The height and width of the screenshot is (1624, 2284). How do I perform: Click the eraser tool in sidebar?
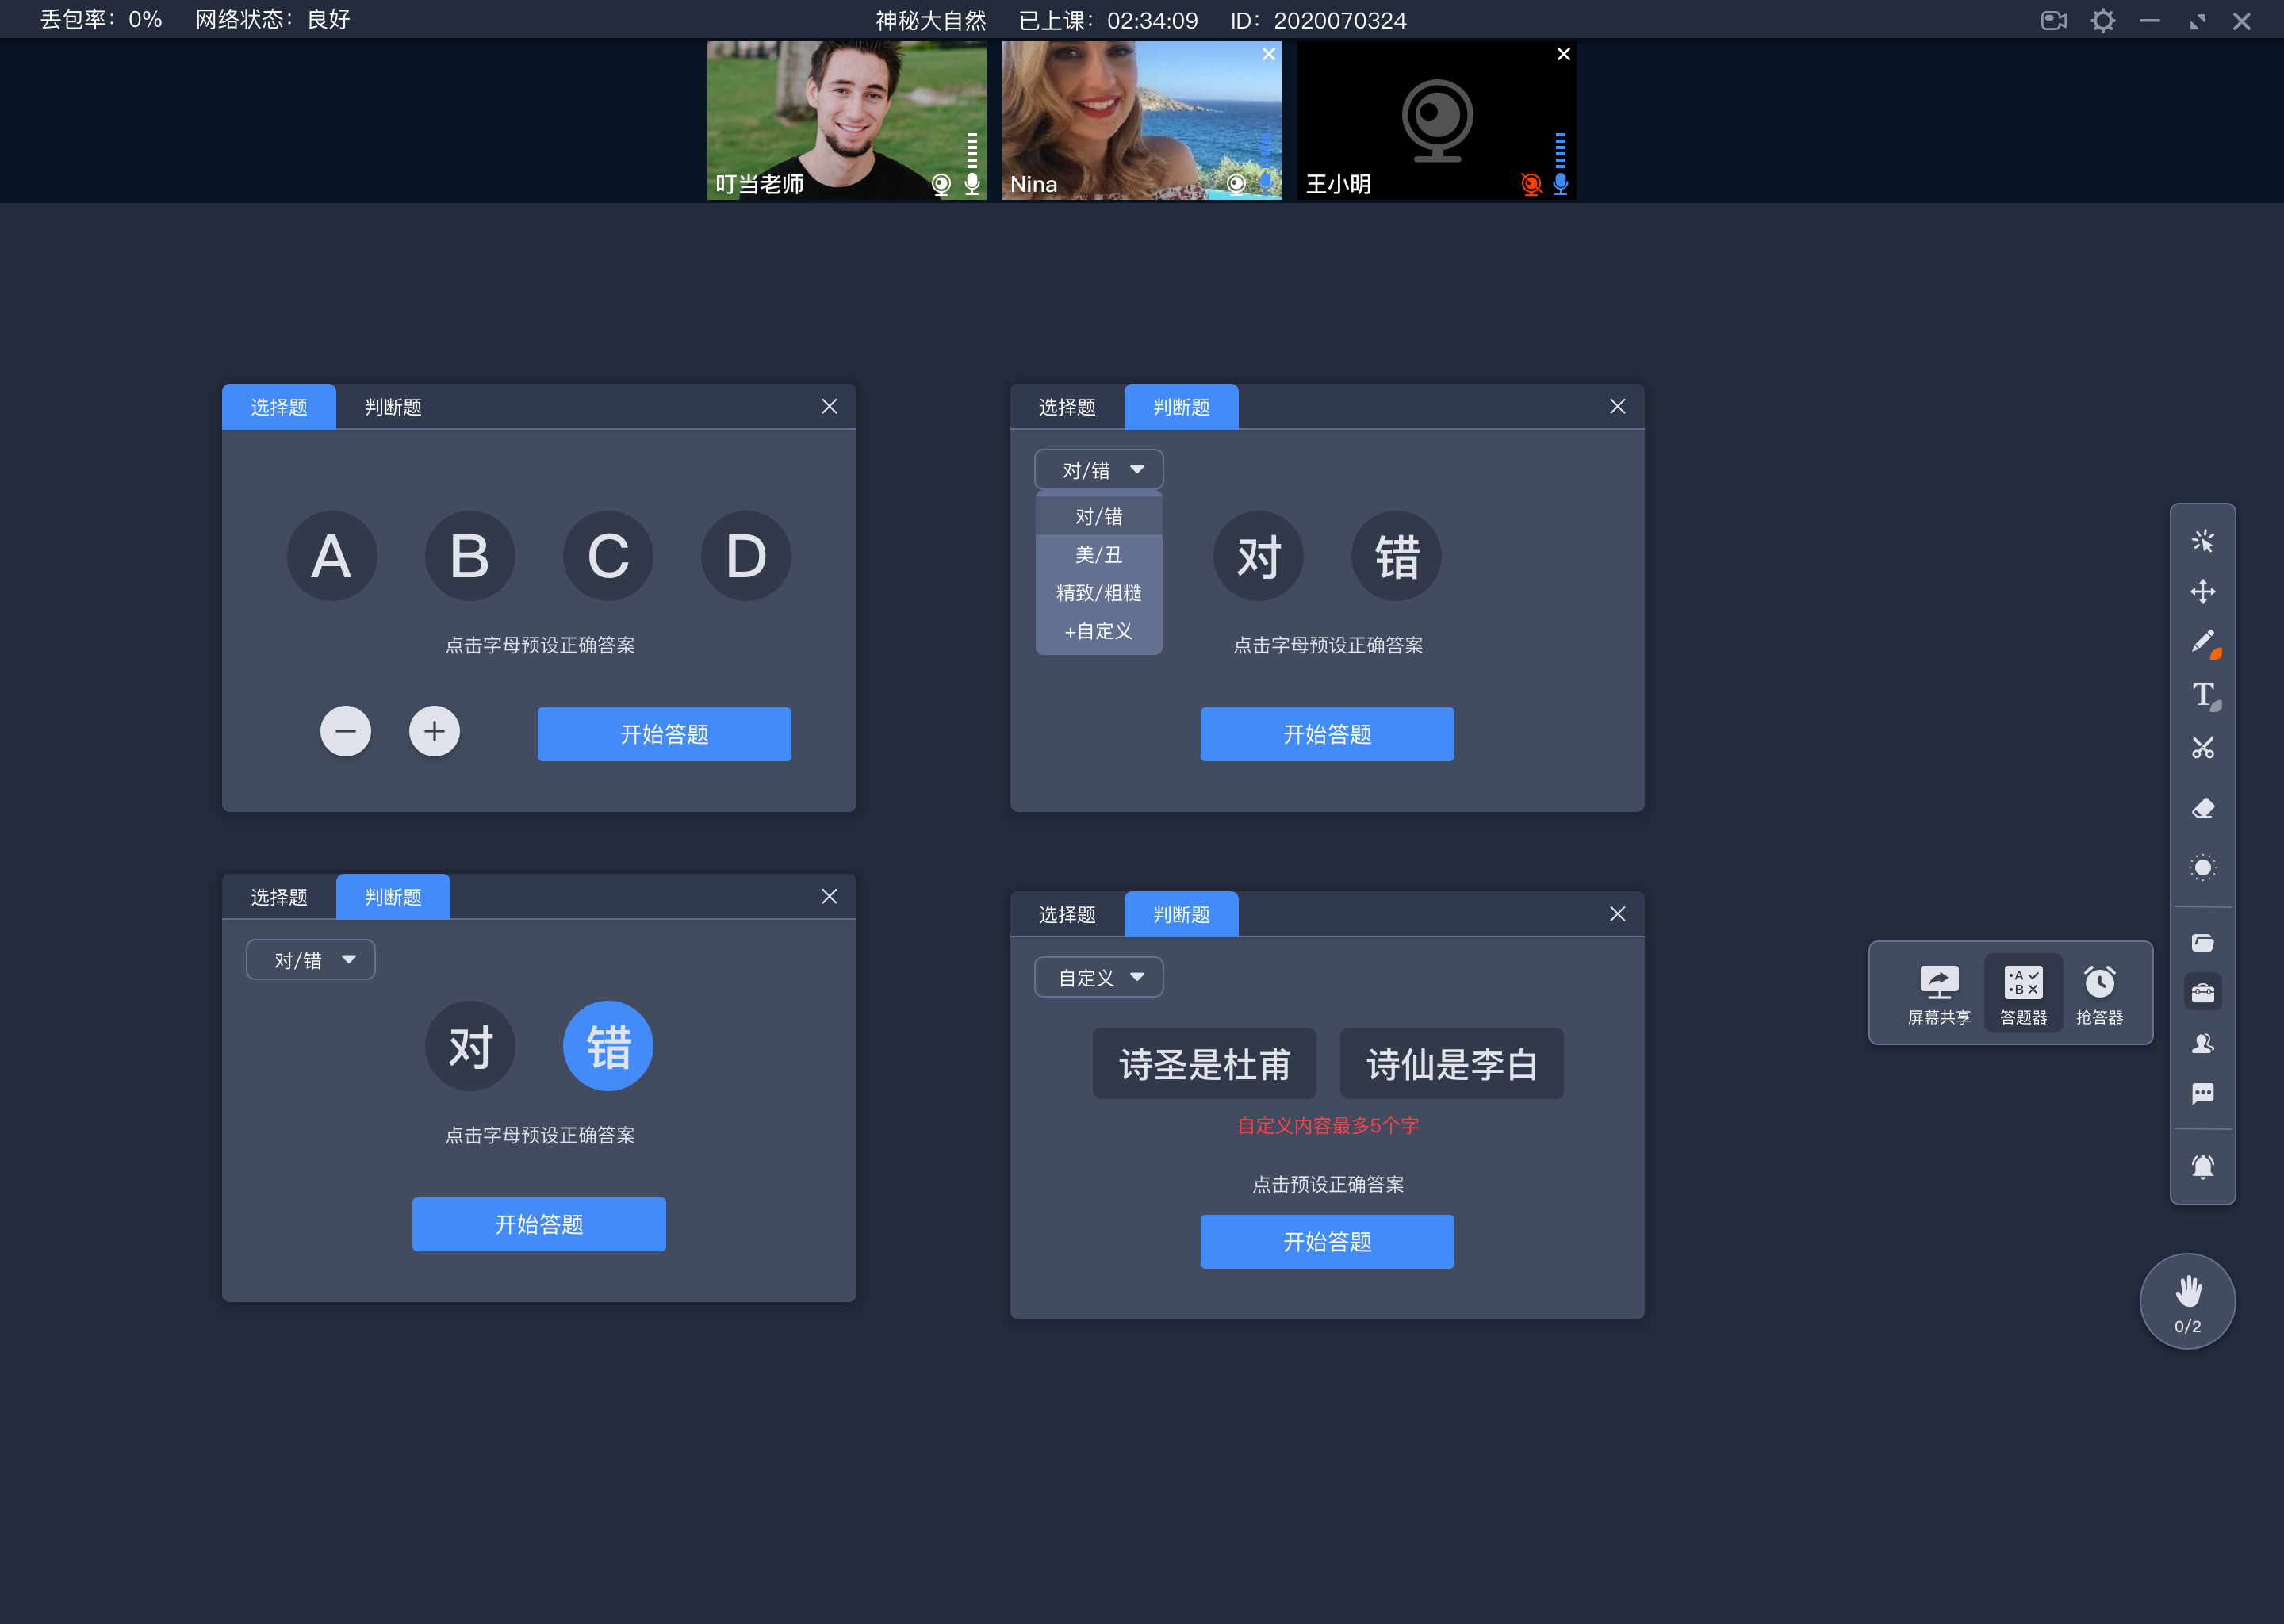(2202, 805)
